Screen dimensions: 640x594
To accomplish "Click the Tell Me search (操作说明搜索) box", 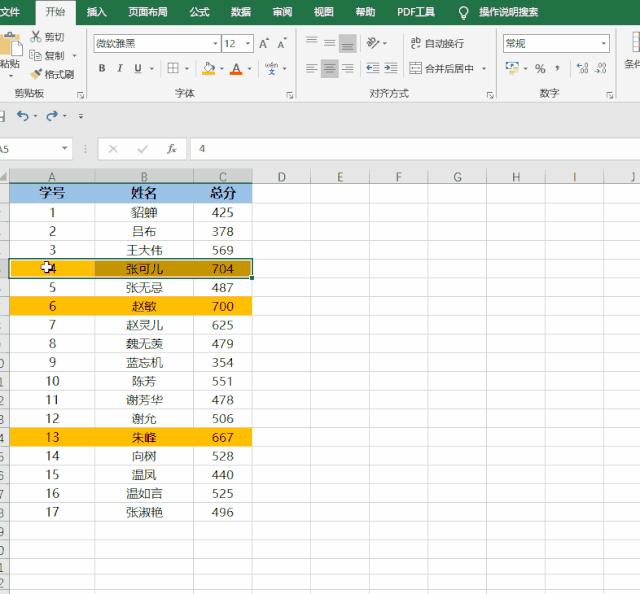I will click(508, 12).
